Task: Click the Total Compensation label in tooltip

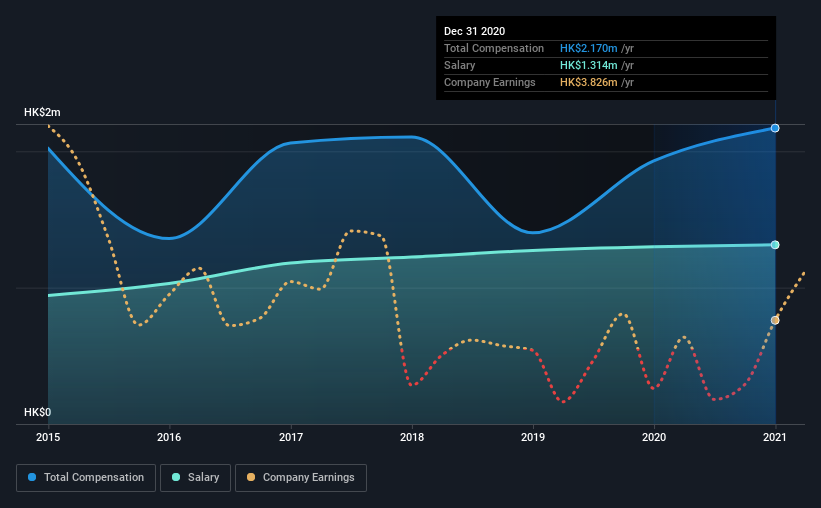Action: pyautogui.click(x=494, y=48)
